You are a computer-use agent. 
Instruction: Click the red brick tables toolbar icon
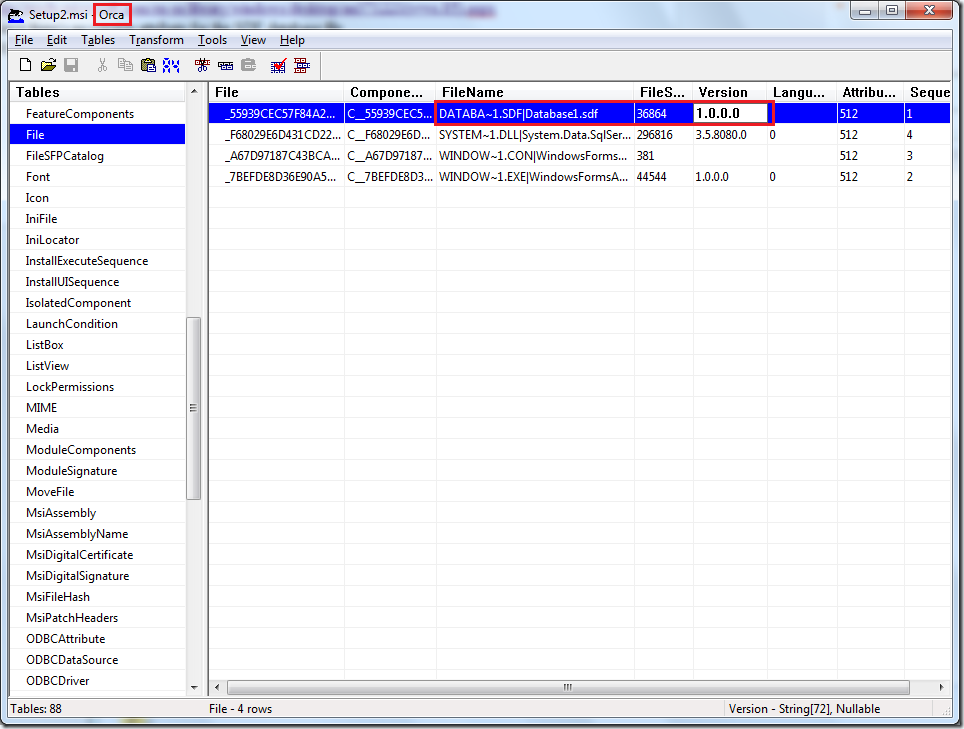301,65
